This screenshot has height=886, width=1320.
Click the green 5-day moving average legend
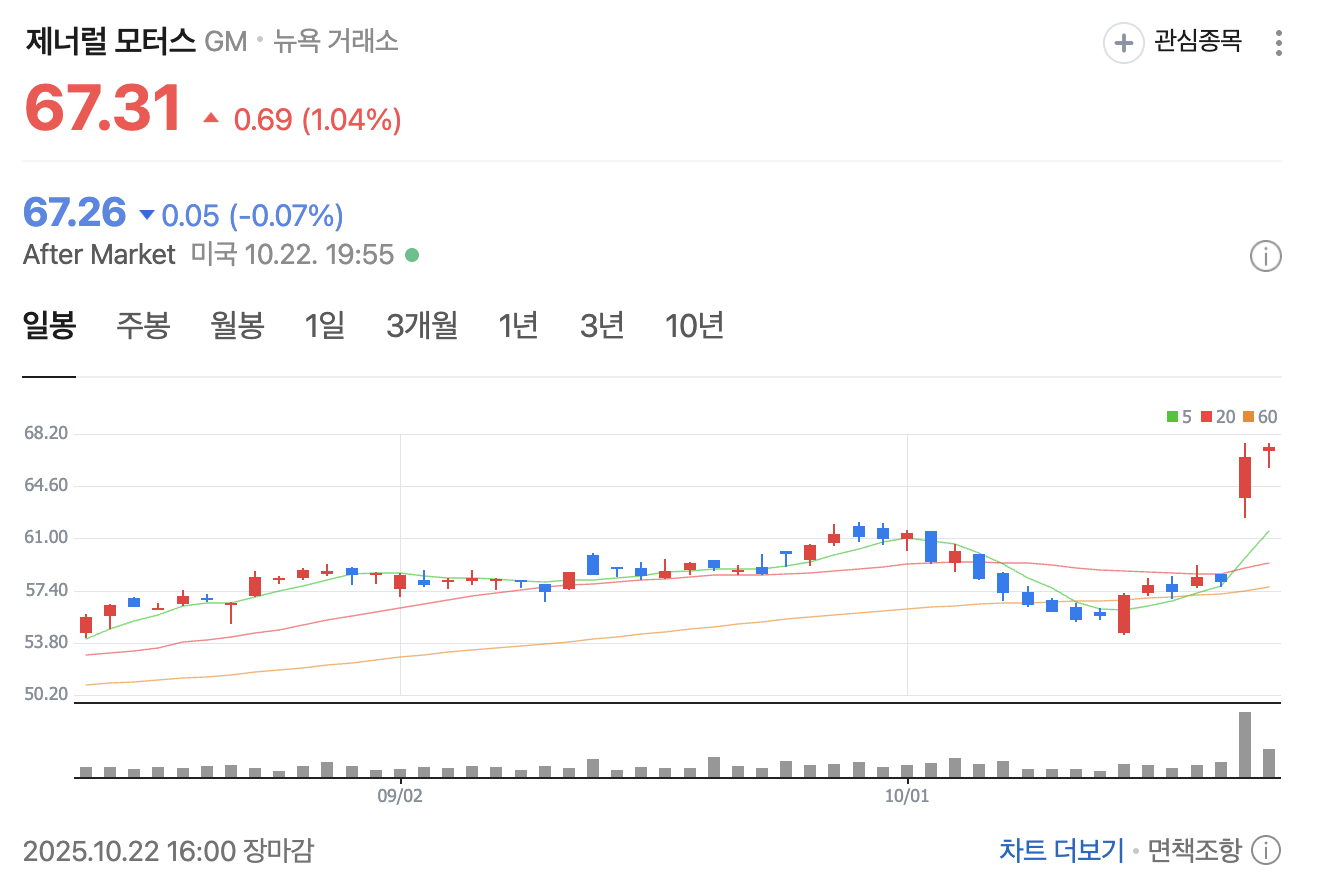tap(1180, 417)
